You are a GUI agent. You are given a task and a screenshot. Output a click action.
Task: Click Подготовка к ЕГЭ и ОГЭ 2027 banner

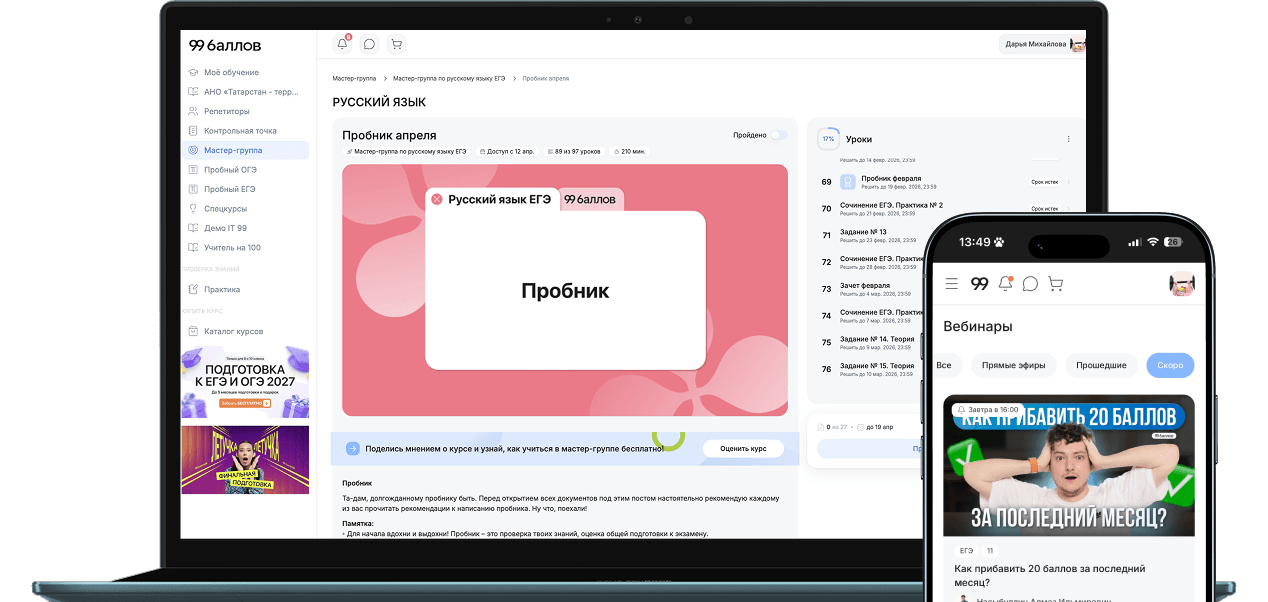pos(245,382)
